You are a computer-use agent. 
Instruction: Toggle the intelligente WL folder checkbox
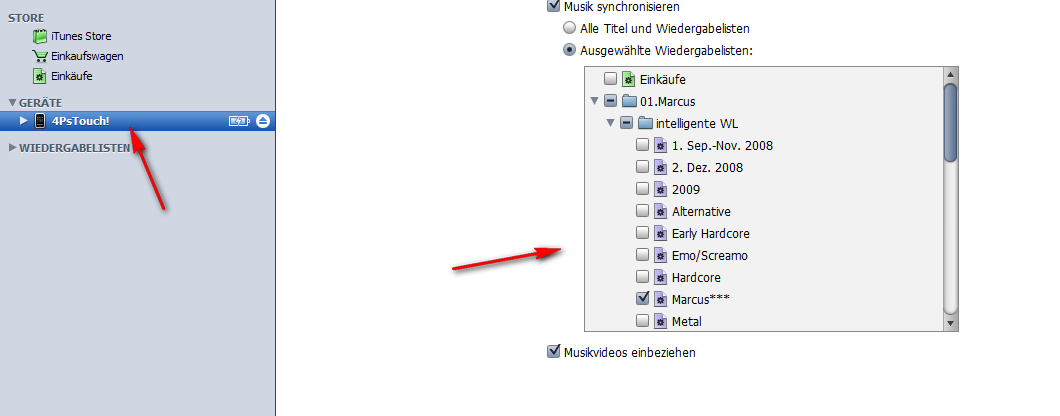pyautogui.click(x=627, y=123)
